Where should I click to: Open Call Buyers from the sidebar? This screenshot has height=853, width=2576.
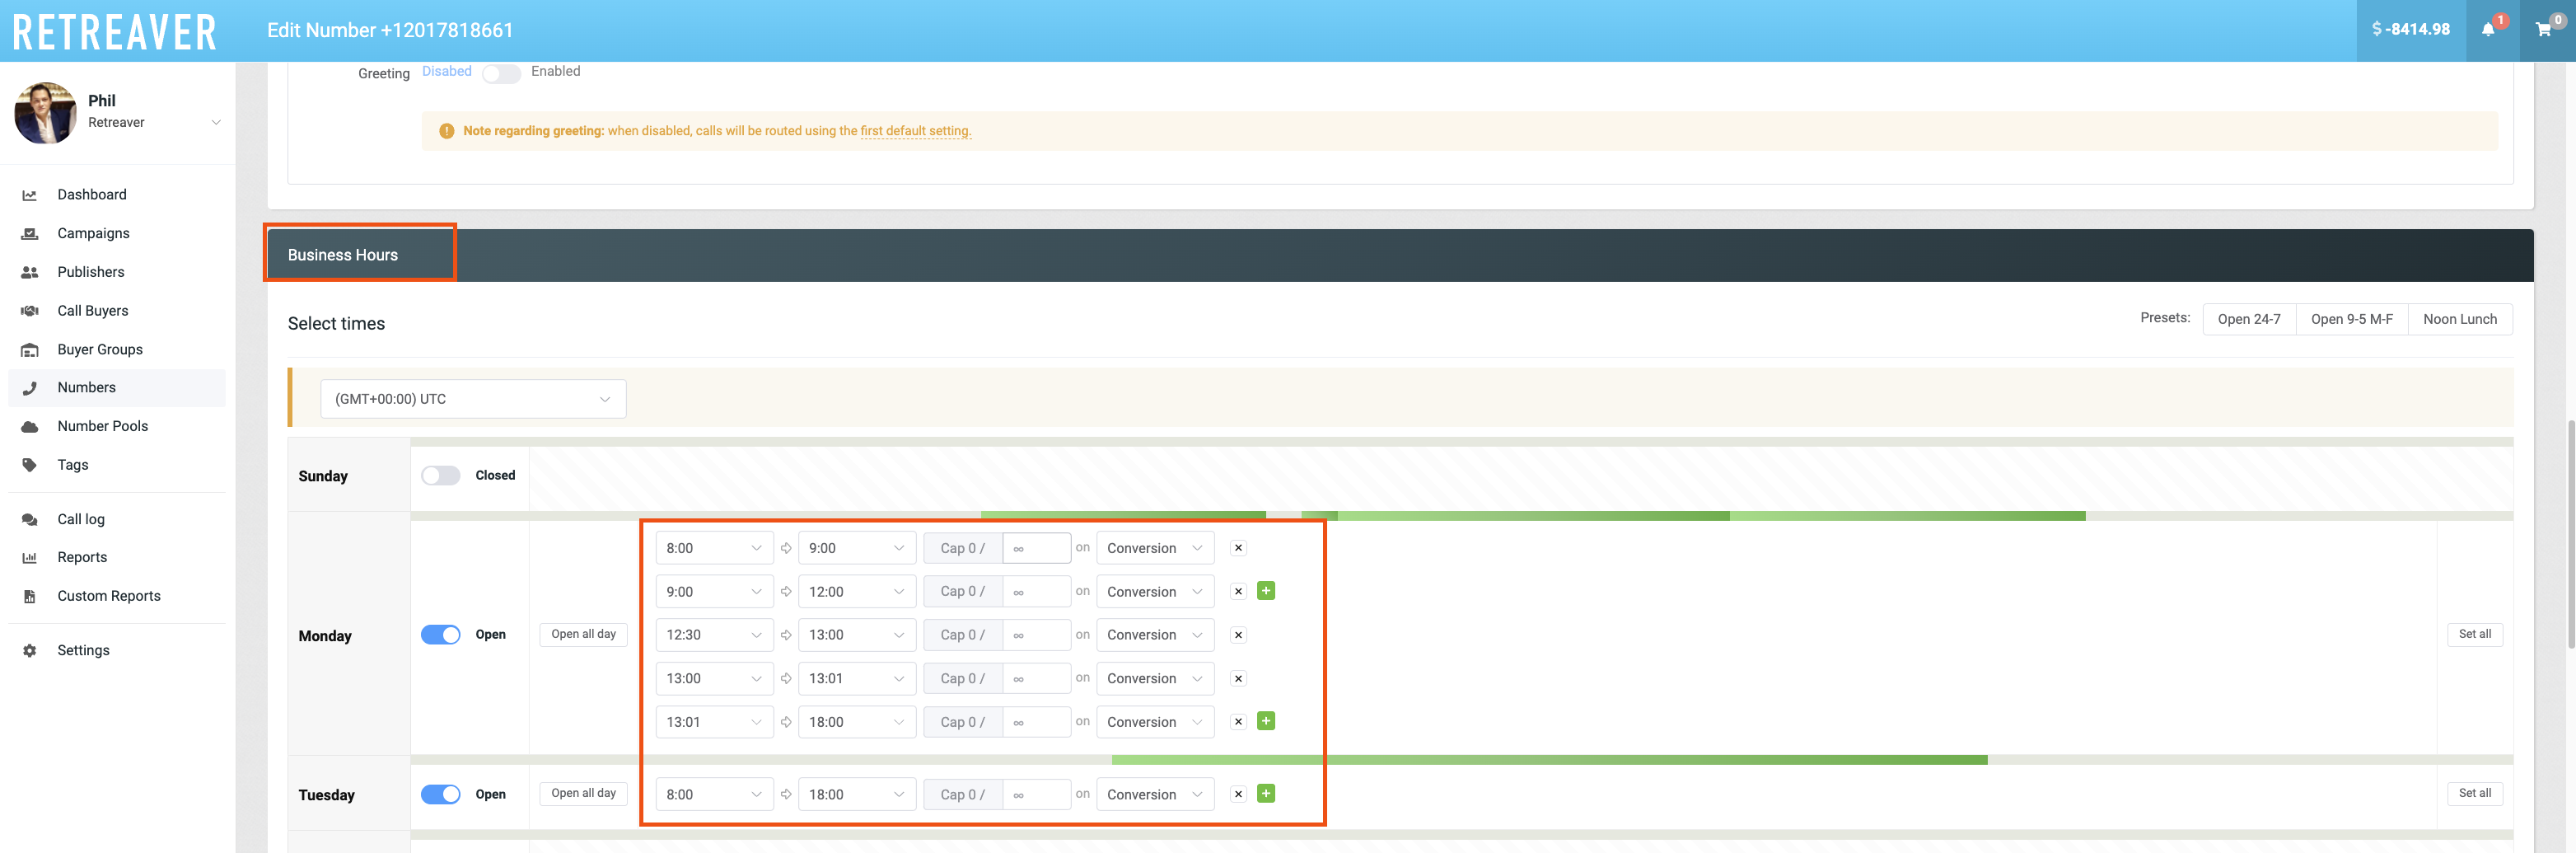(92, 311)
